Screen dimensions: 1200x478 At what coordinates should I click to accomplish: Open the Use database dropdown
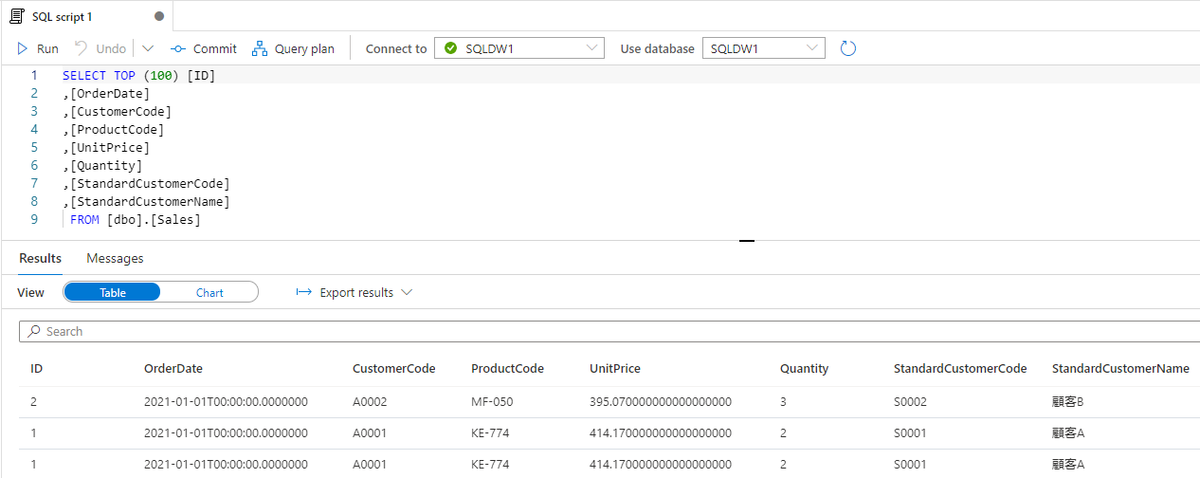(x=812, y=48)
